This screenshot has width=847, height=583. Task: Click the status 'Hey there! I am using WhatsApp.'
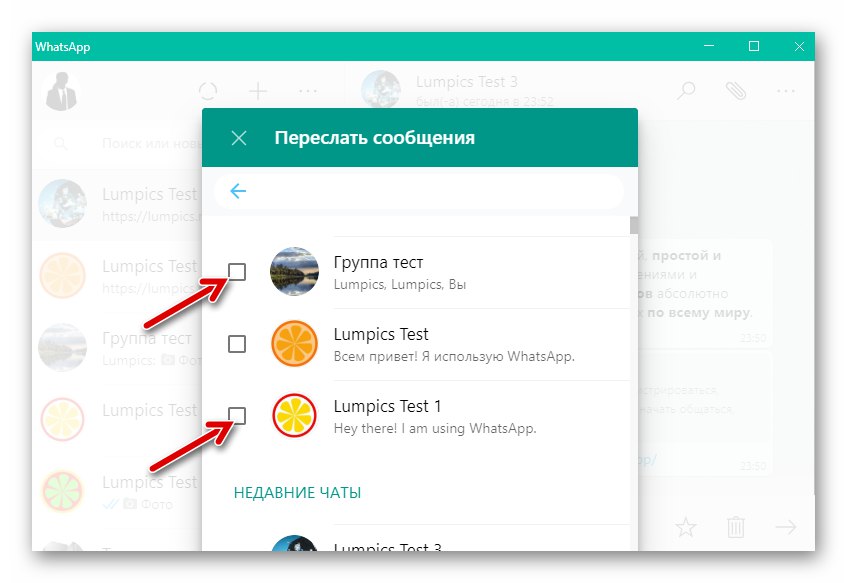[435, 428]
